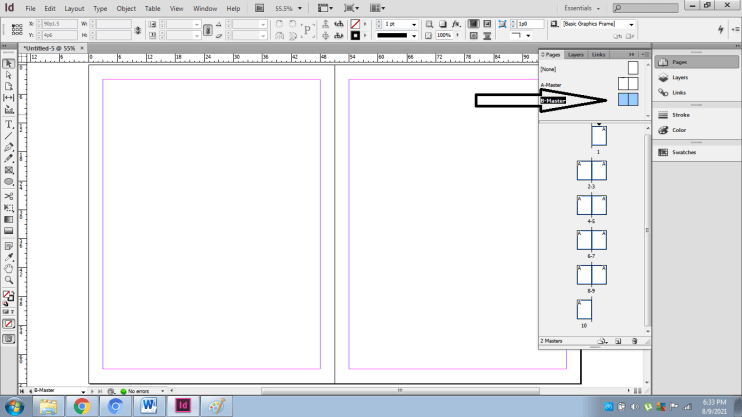Open the Swatches panel button in dock
The height and width of the screenshot is (417, 742).
pyautogui.click(x=697, y=152)
